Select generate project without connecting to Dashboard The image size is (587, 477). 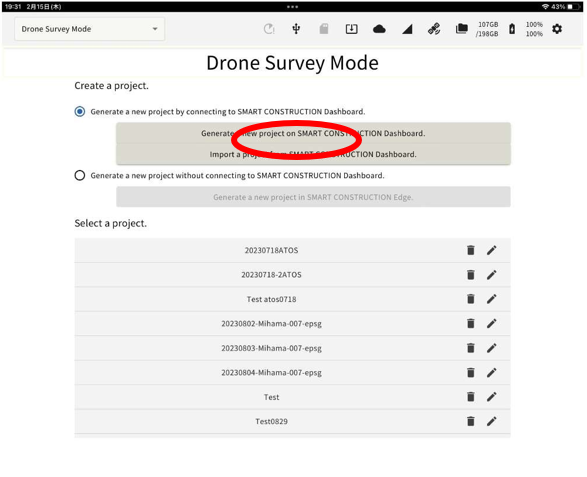pos(80,175)
